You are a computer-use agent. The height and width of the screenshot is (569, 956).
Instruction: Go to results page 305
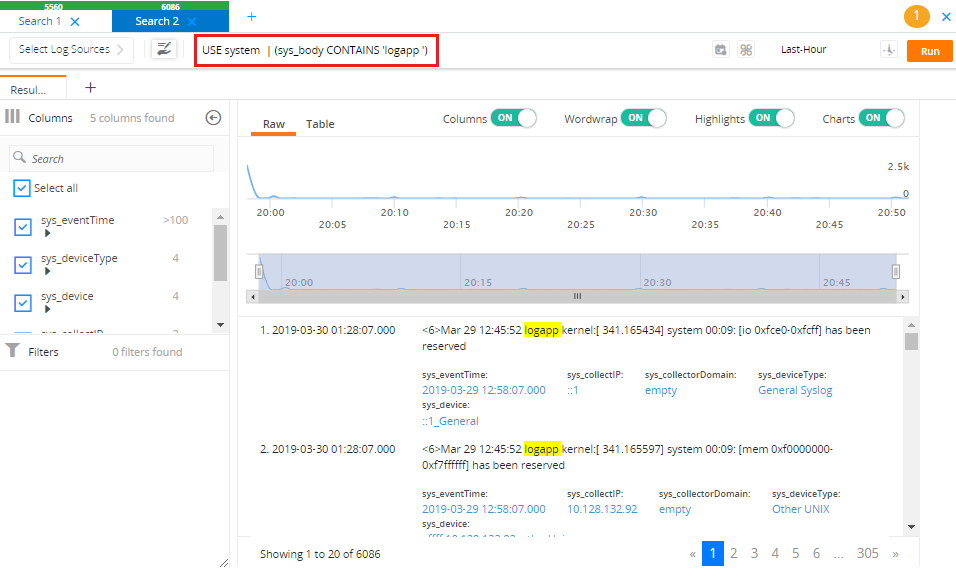coord(868,553)
